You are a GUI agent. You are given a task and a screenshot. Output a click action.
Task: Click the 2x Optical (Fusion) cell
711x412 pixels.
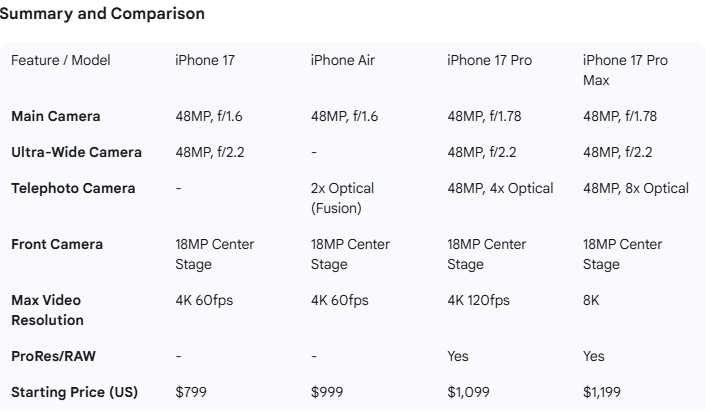pos(342,198)
